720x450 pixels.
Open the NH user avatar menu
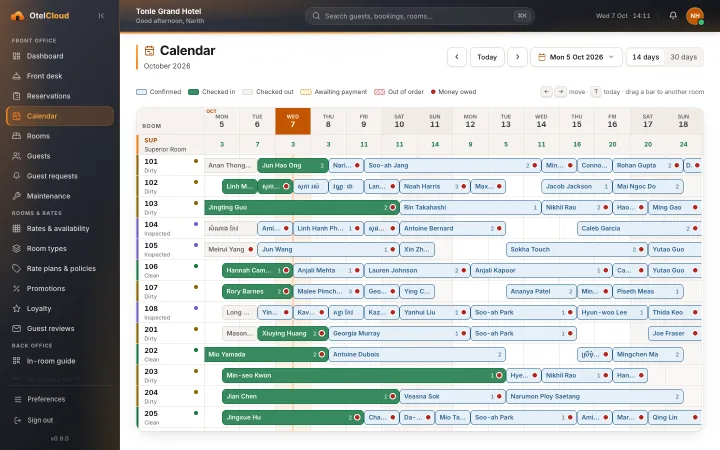(695, 16)
